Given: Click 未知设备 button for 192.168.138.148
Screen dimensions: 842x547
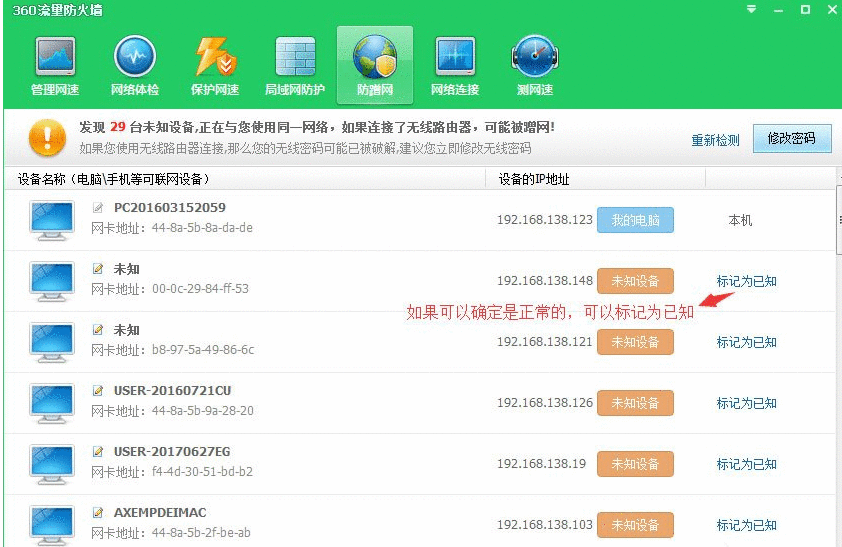Looking at the screenshot, I should tap(635, 281).
